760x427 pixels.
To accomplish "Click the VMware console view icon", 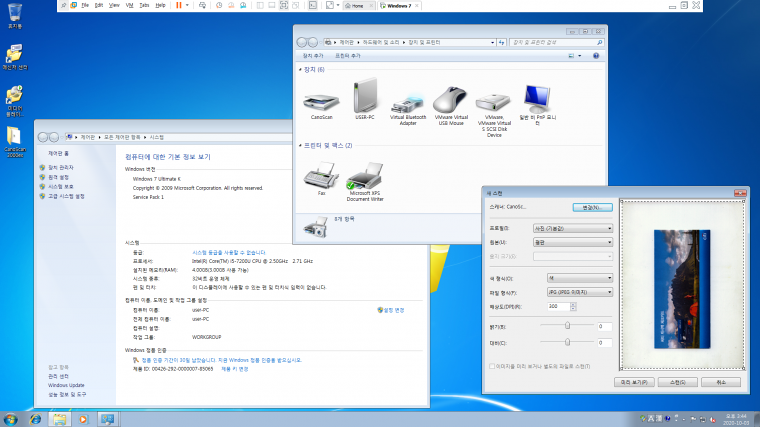I will (x=313, y=5).
